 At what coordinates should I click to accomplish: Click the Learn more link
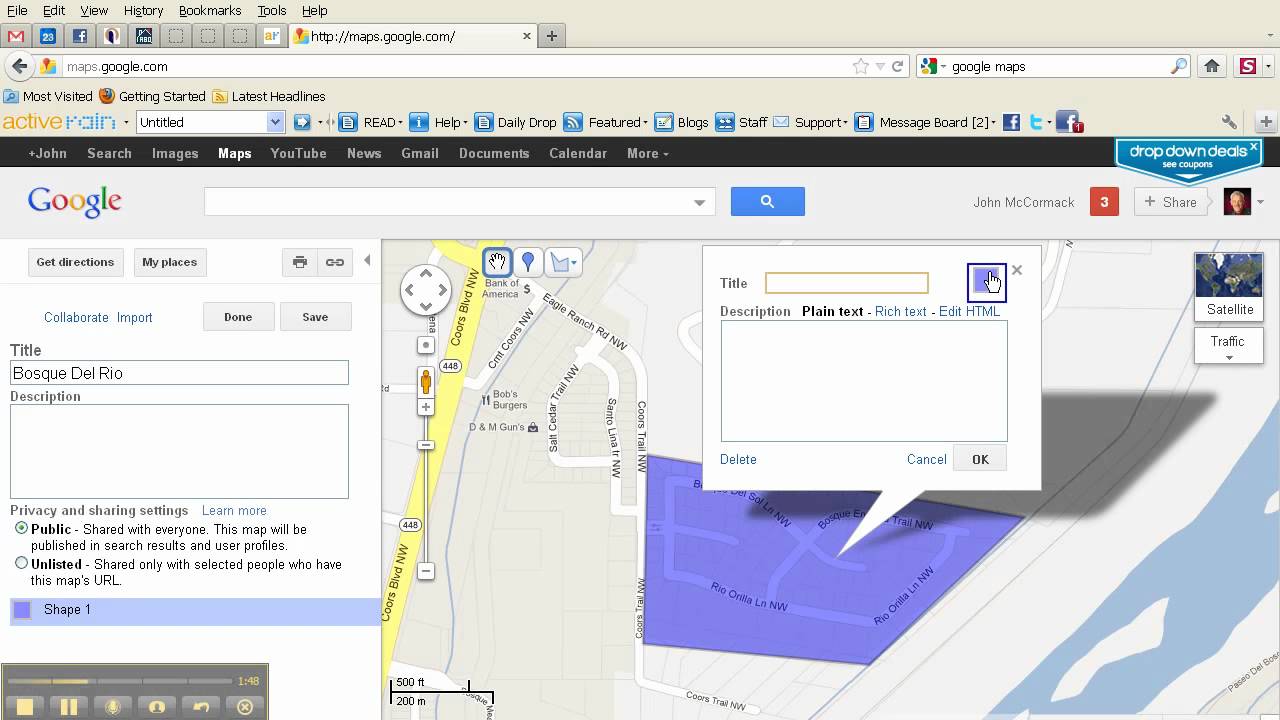point(234,510)
